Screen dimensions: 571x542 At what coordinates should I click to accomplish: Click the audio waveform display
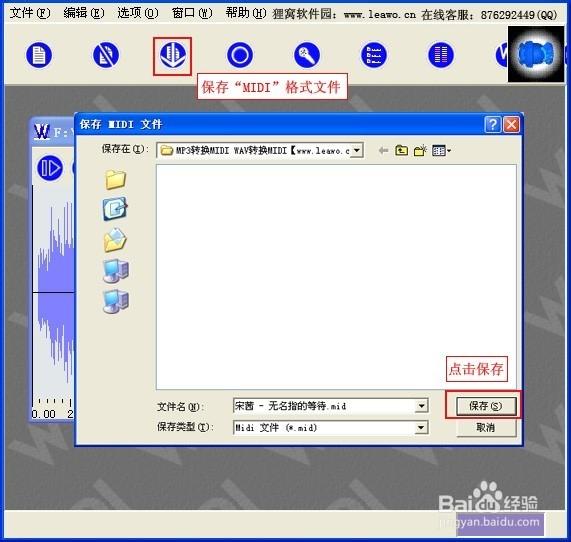pos(53,291)
